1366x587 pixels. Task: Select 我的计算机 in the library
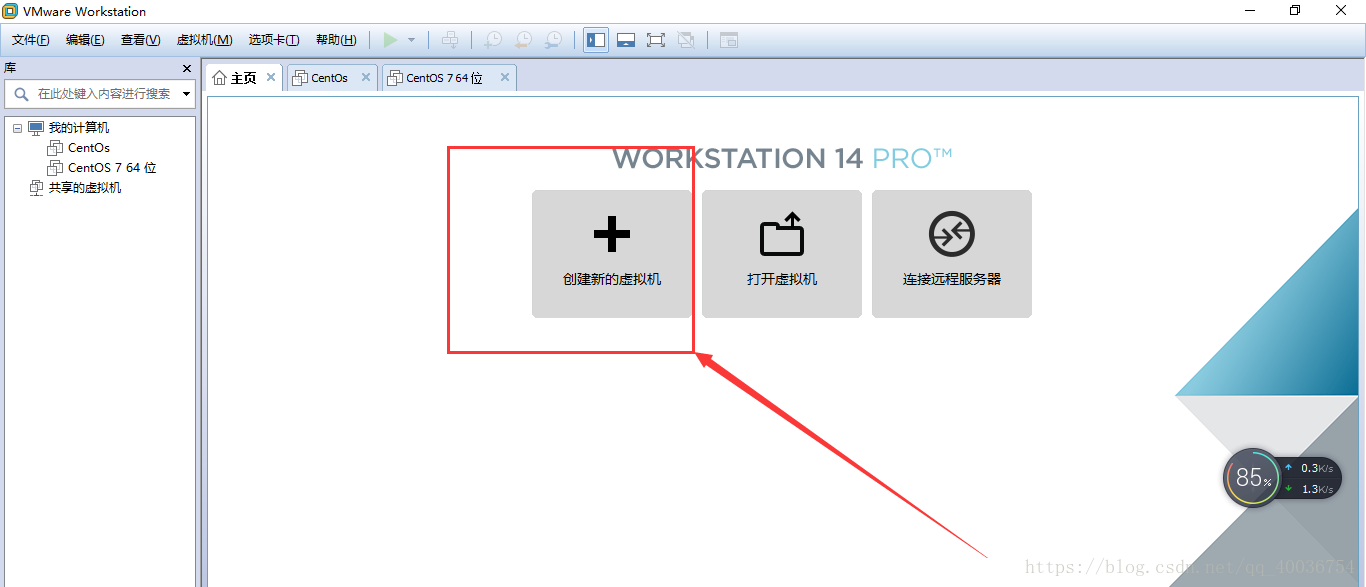[x=79, y=128]
